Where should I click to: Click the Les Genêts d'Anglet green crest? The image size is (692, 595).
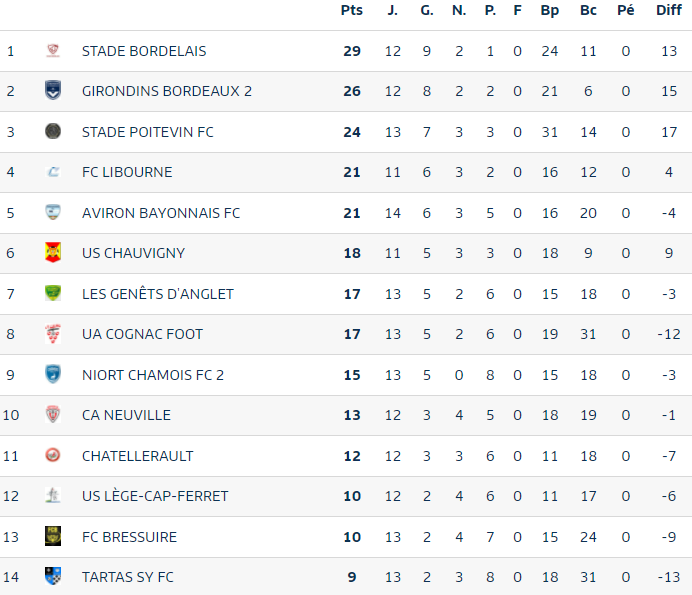click(53, 293)
